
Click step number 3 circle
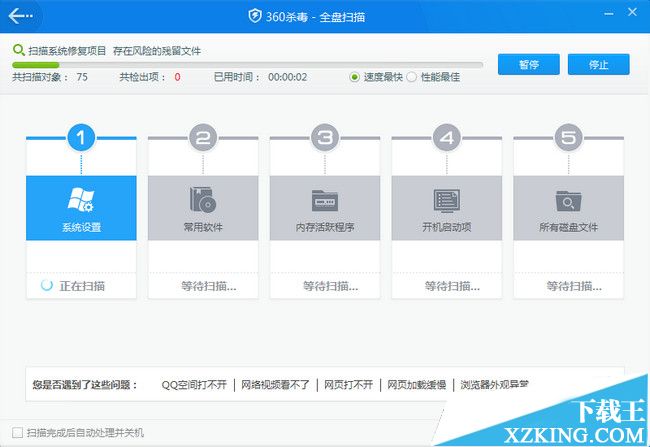click(324, 137)
